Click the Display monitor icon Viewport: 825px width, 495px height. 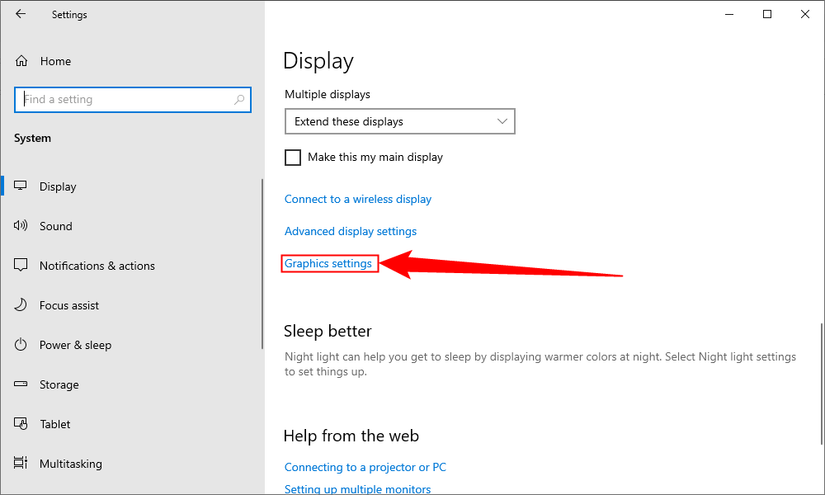[20, 187]
